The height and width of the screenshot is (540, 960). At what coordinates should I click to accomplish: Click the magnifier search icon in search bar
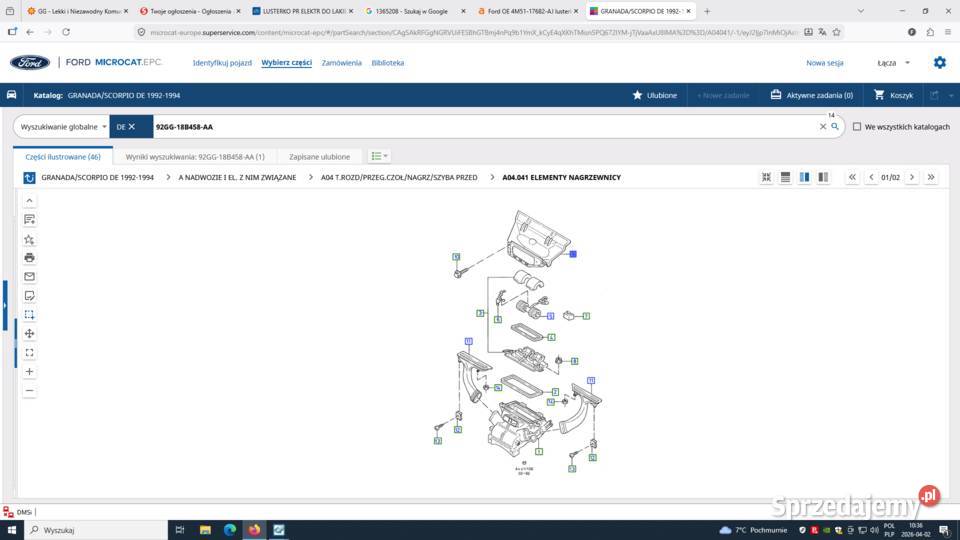coord(834,127)
